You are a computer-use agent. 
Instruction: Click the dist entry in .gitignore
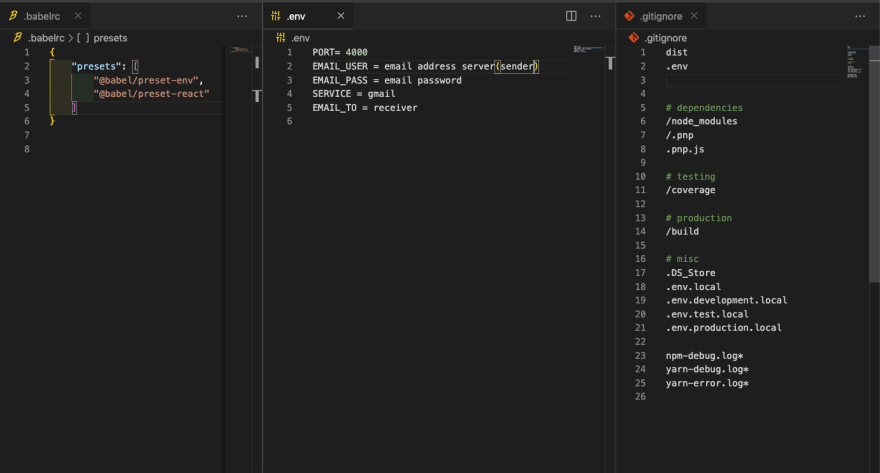click(x=677, y=52)
